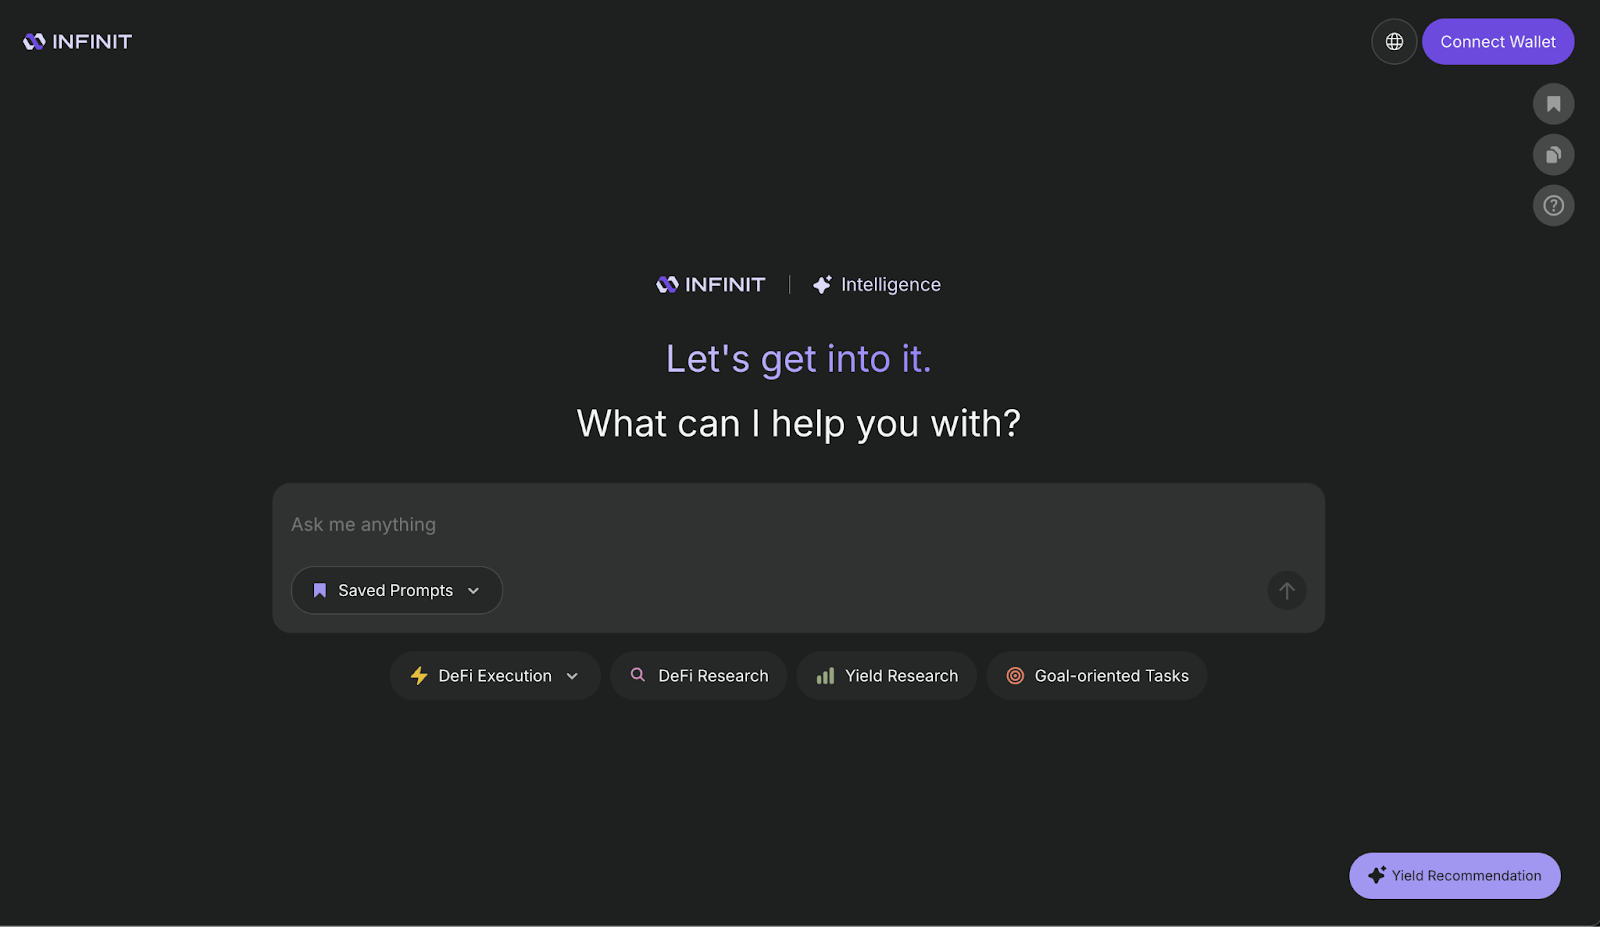This screenshot has width=1600, height=927.
Task: Open the Yield Recommendation button
Action: pos(1454,876)
